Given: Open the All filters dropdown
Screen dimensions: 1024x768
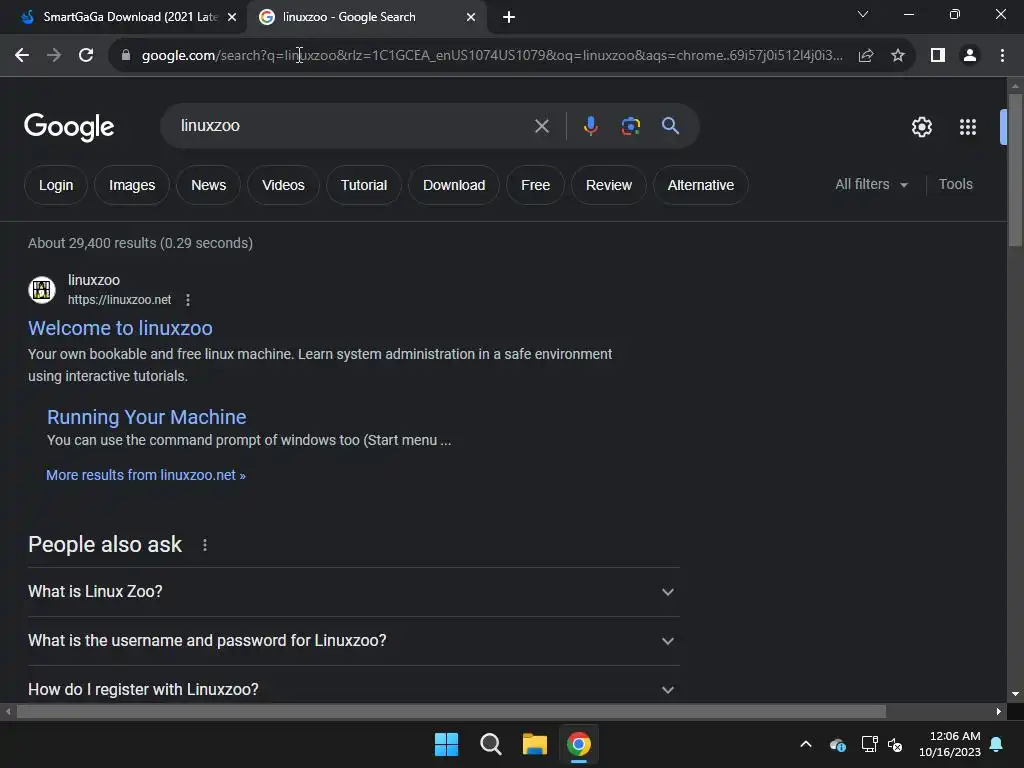Looking at the screenshot, I should click(871, 184).
